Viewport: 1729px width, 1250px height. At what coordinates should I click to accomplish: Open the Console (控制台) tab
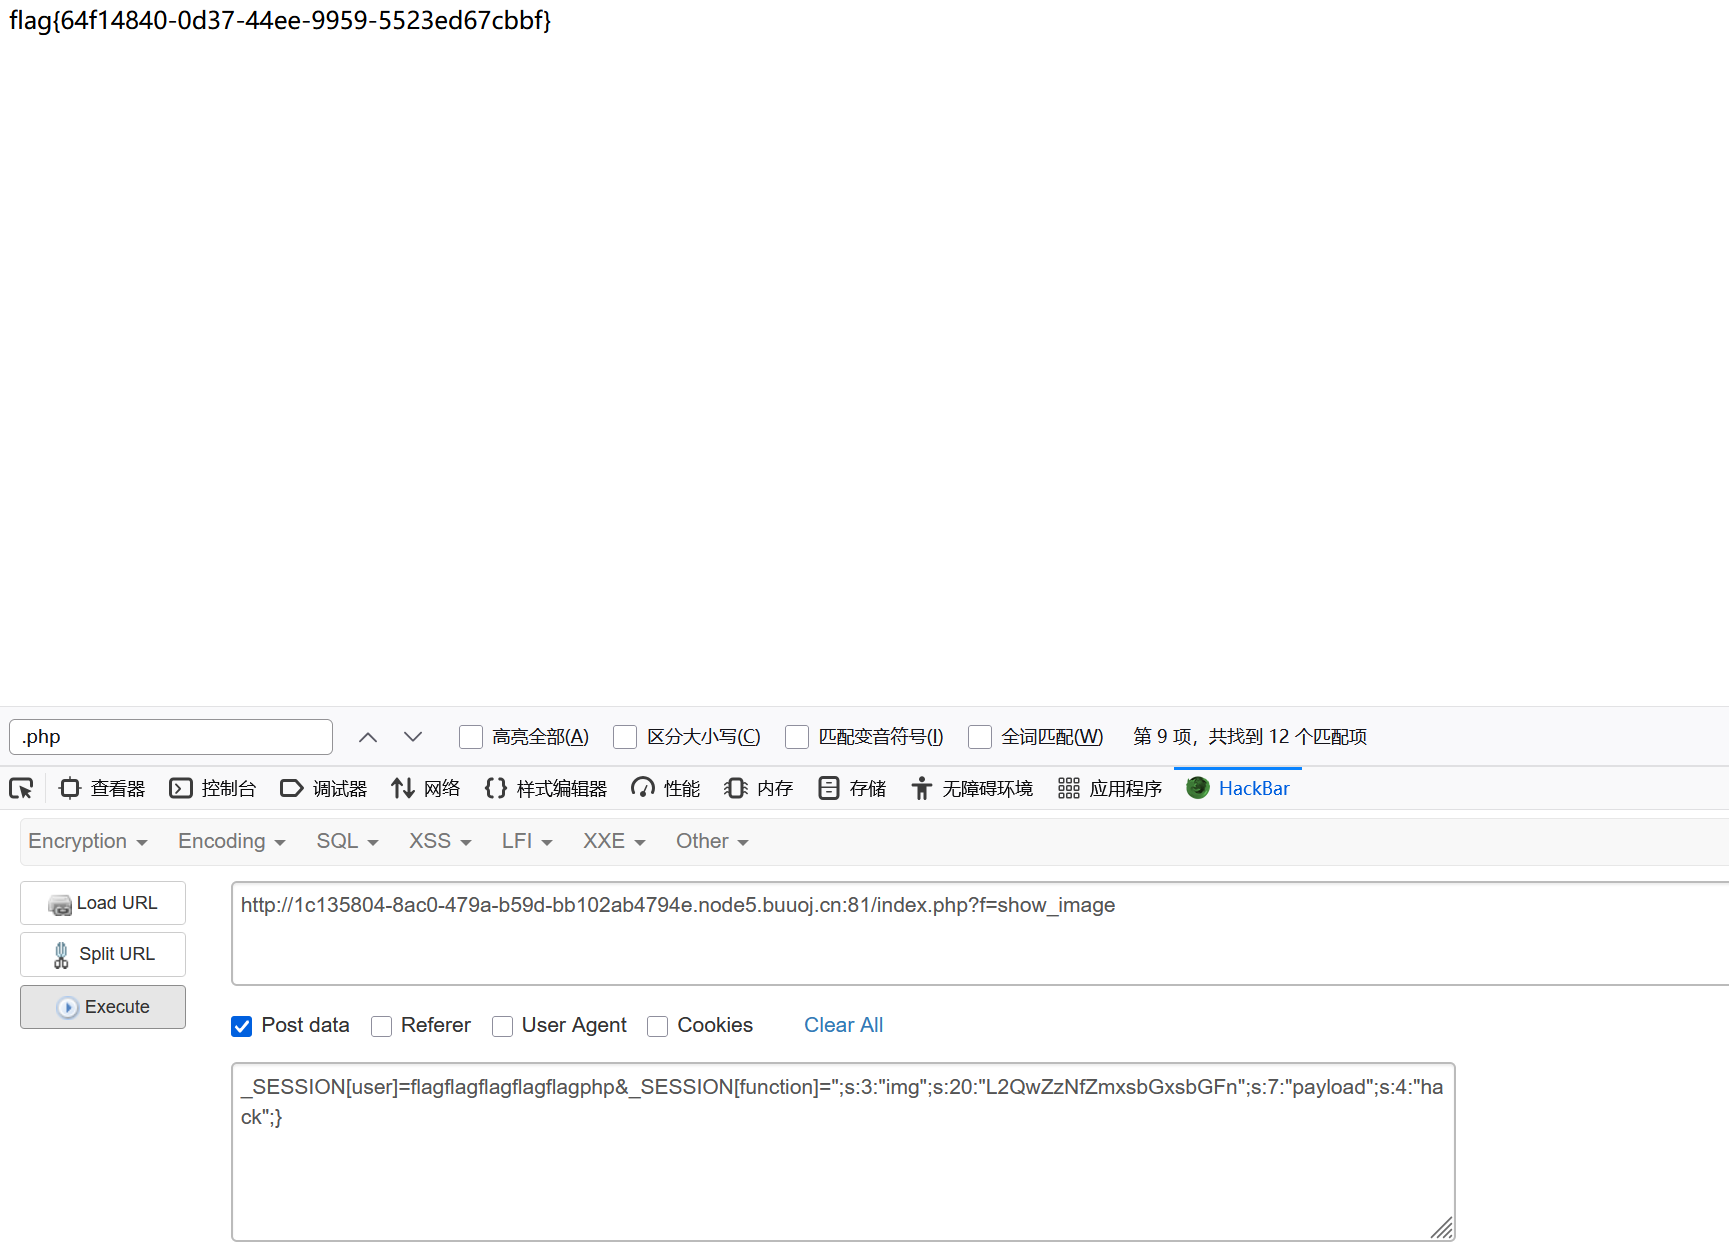(x=213, y=789)
